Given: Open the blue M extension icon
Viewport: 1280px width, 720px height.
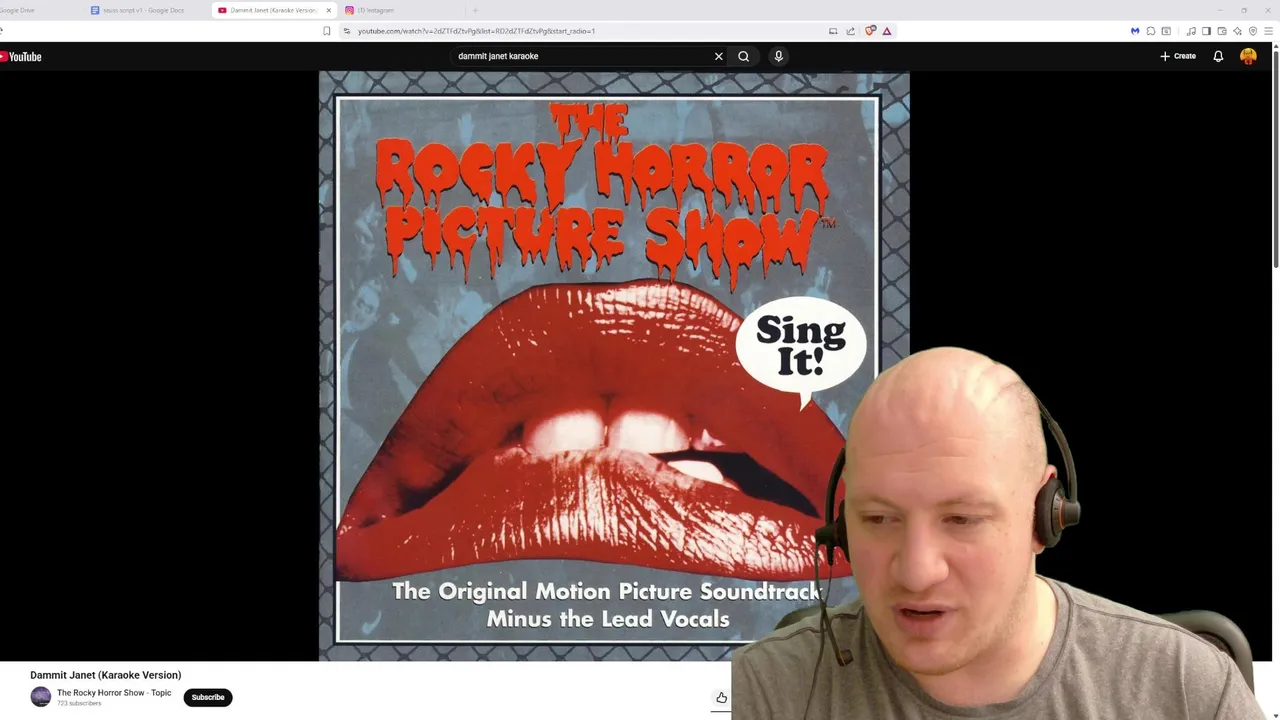Looking at the screenshot, I should click(x=1135, y=31).
